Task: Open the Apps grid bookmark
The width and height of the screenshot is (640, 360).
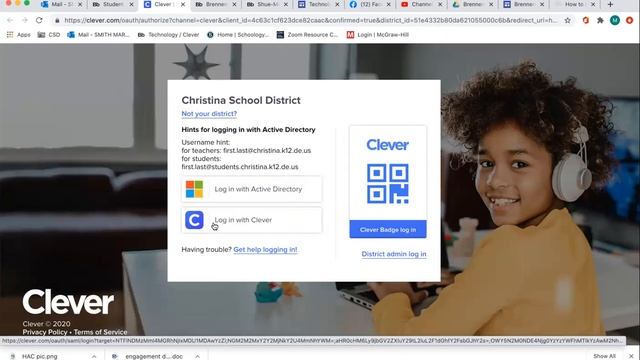Action: point(18,35)
